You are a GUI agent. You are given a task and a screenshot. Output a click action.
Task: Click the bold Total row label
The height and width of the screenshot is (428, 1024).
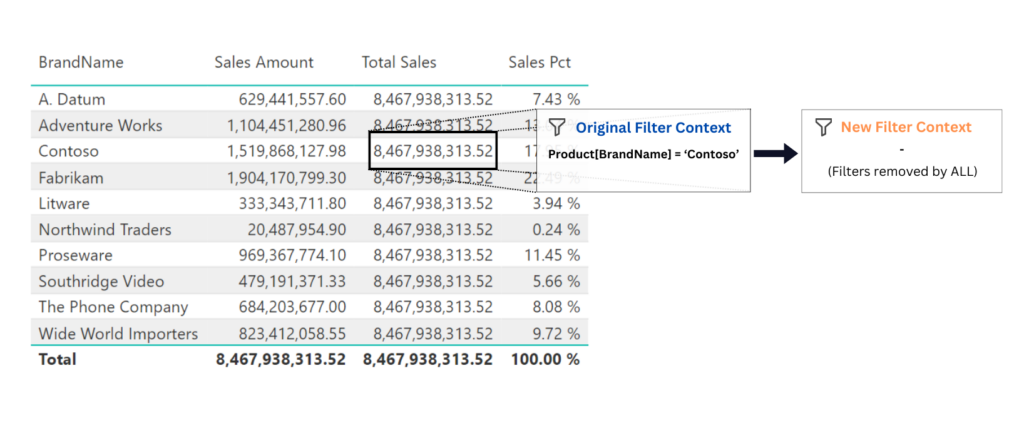tap(57, 359)
